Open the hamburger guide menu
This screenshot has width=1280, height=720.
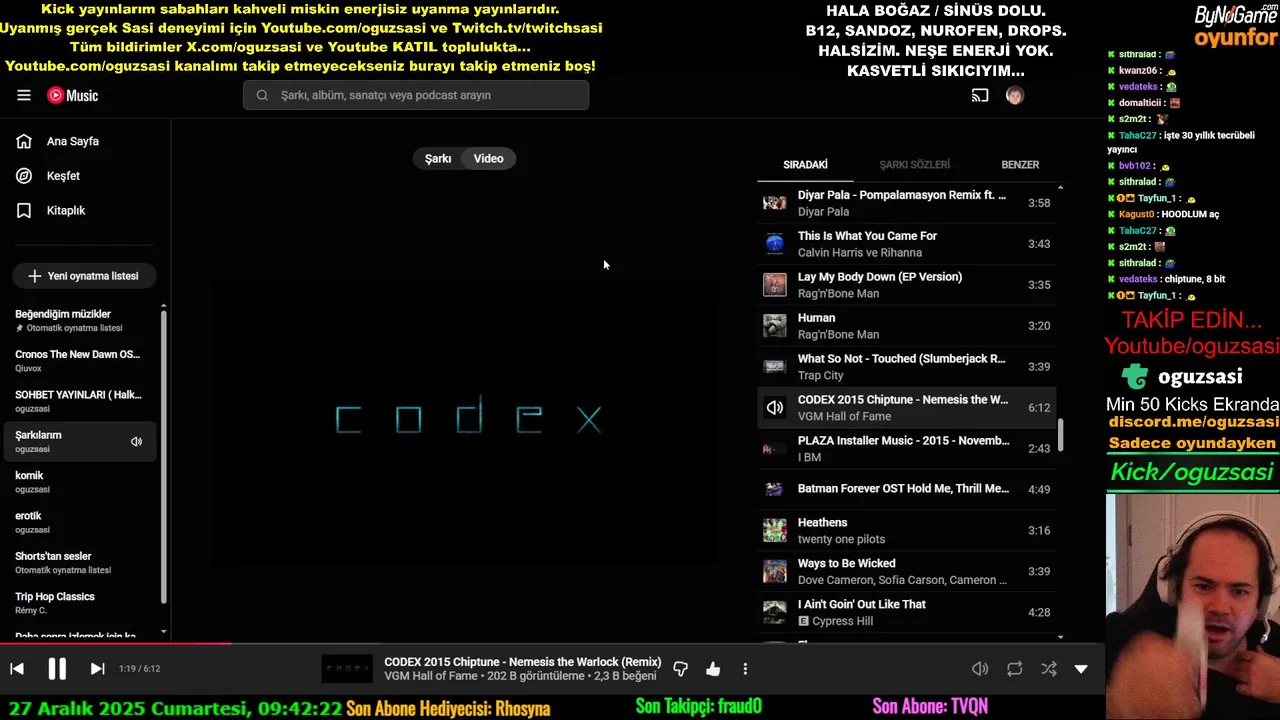(x=24, y=95)
